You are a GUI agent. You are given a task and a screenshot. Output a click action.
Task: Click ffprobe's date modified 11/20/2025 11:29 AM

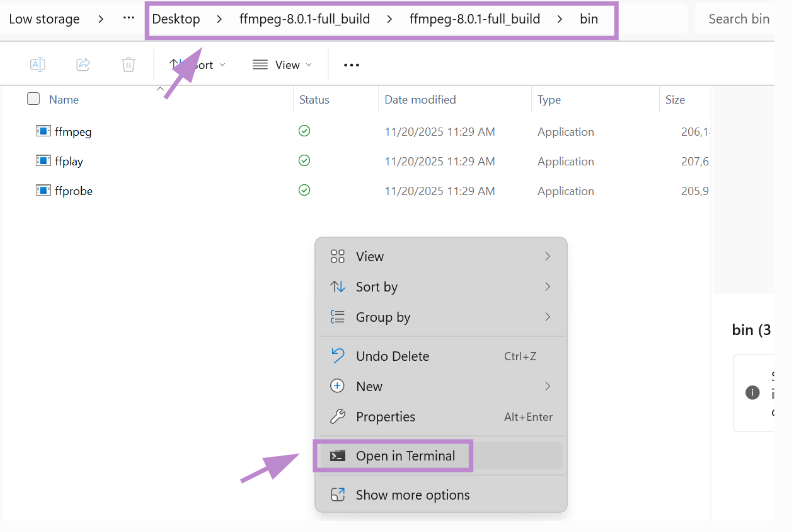pos(440,191)
